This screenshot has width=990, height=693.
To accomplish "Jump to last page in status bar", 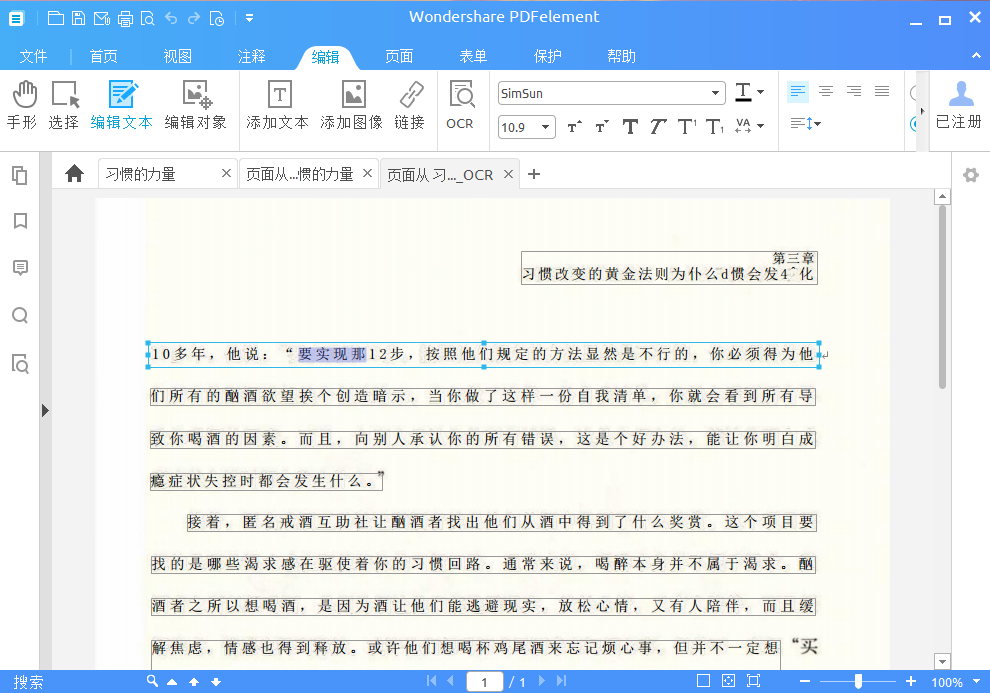I will (561, 681).
